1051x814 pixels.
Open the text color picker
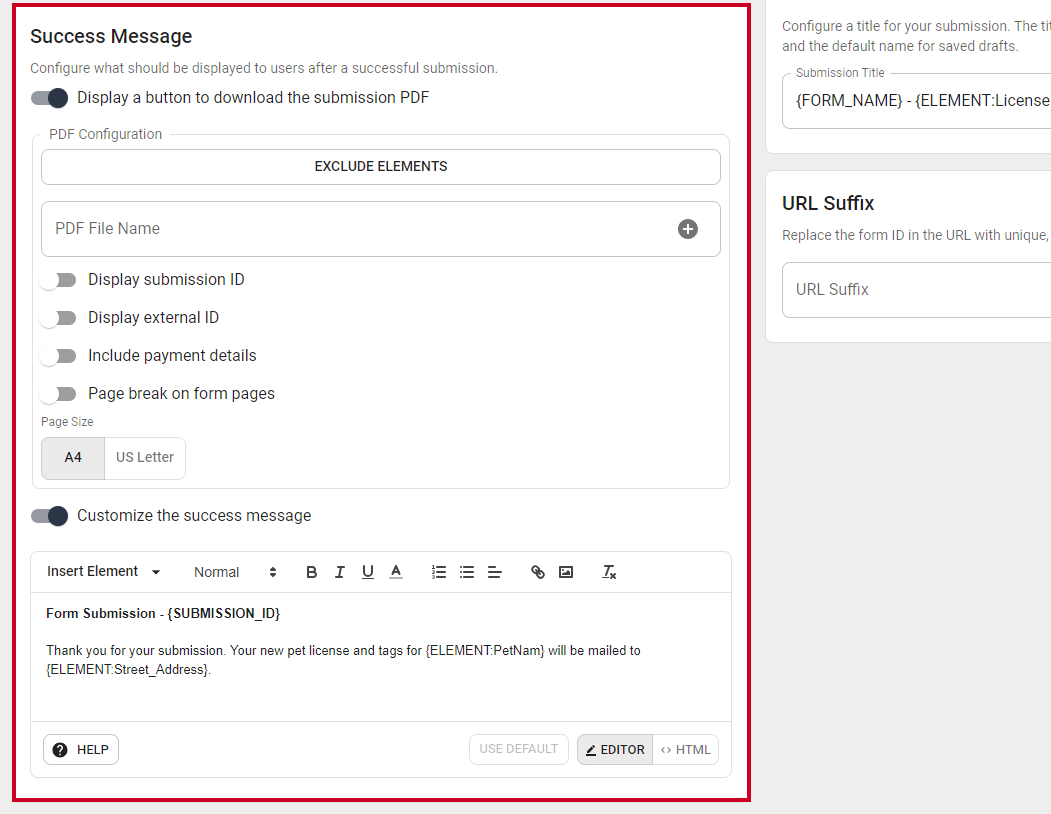(x=395, y=572)
